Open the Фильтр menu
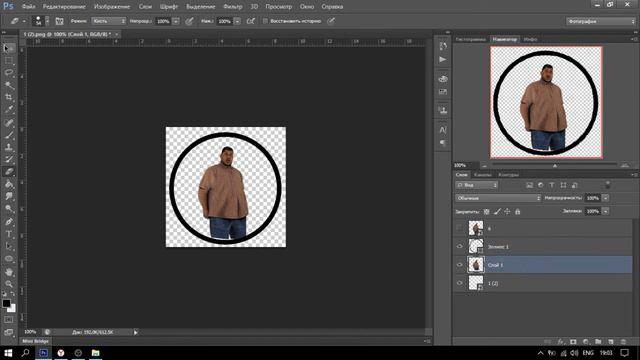 [233, 7]
